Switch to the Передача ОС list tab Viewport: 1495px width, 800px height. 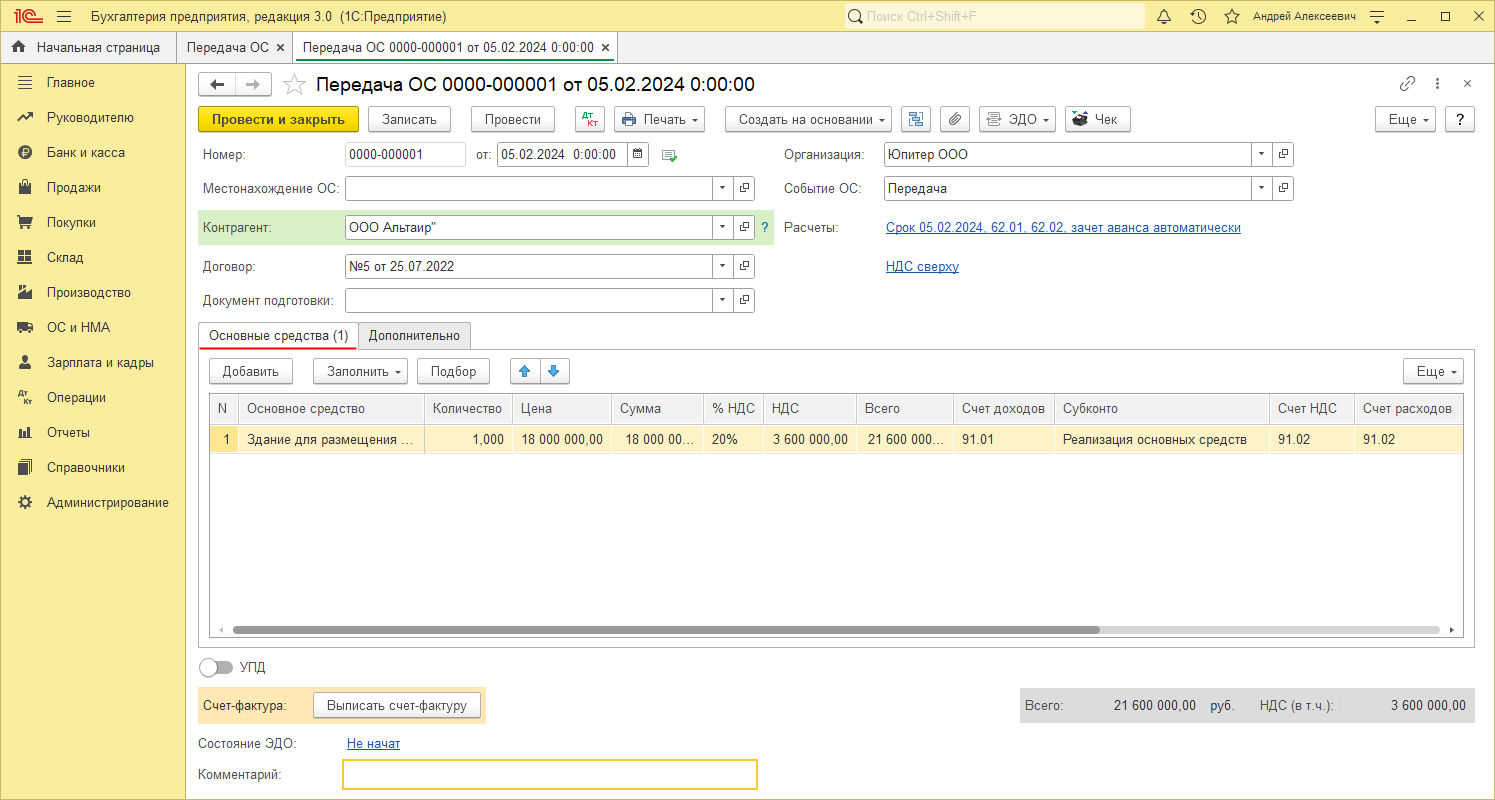click(228, 47)
